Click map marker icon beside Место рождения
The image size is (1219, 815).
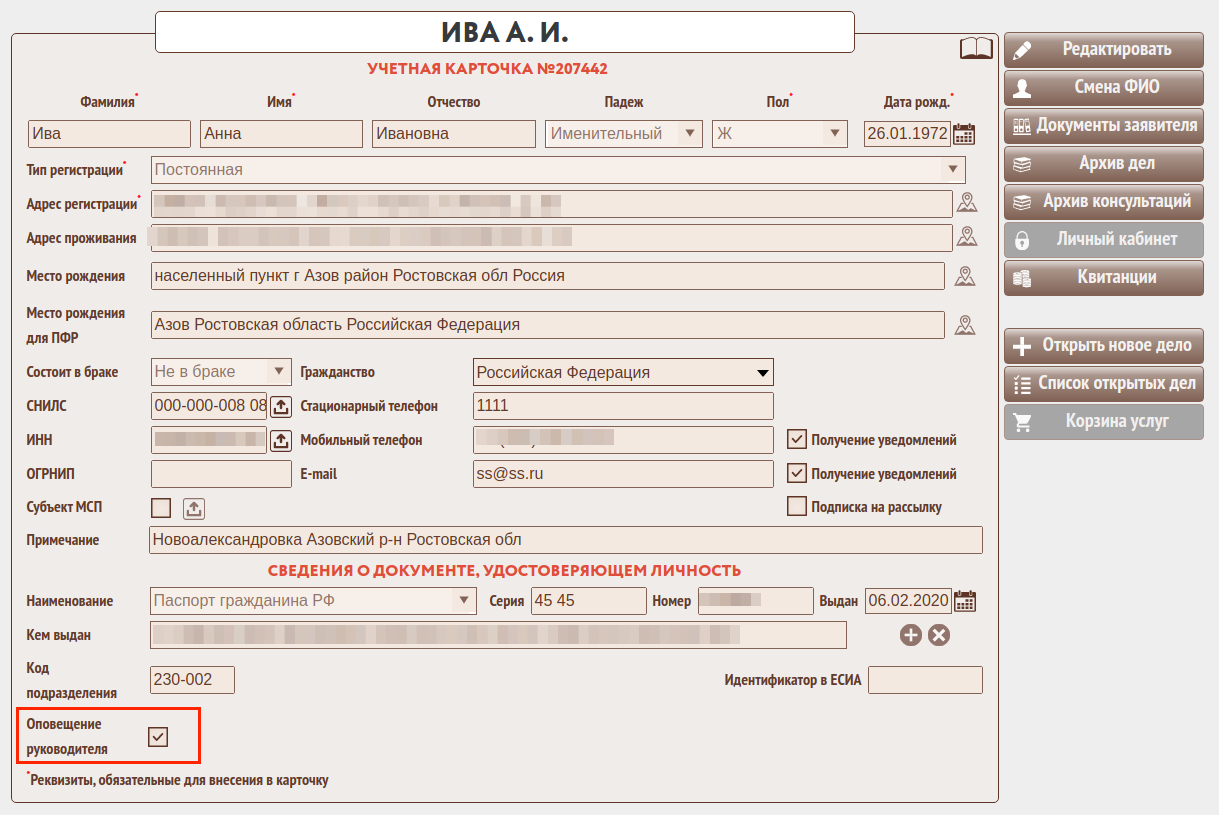[964, 276]
